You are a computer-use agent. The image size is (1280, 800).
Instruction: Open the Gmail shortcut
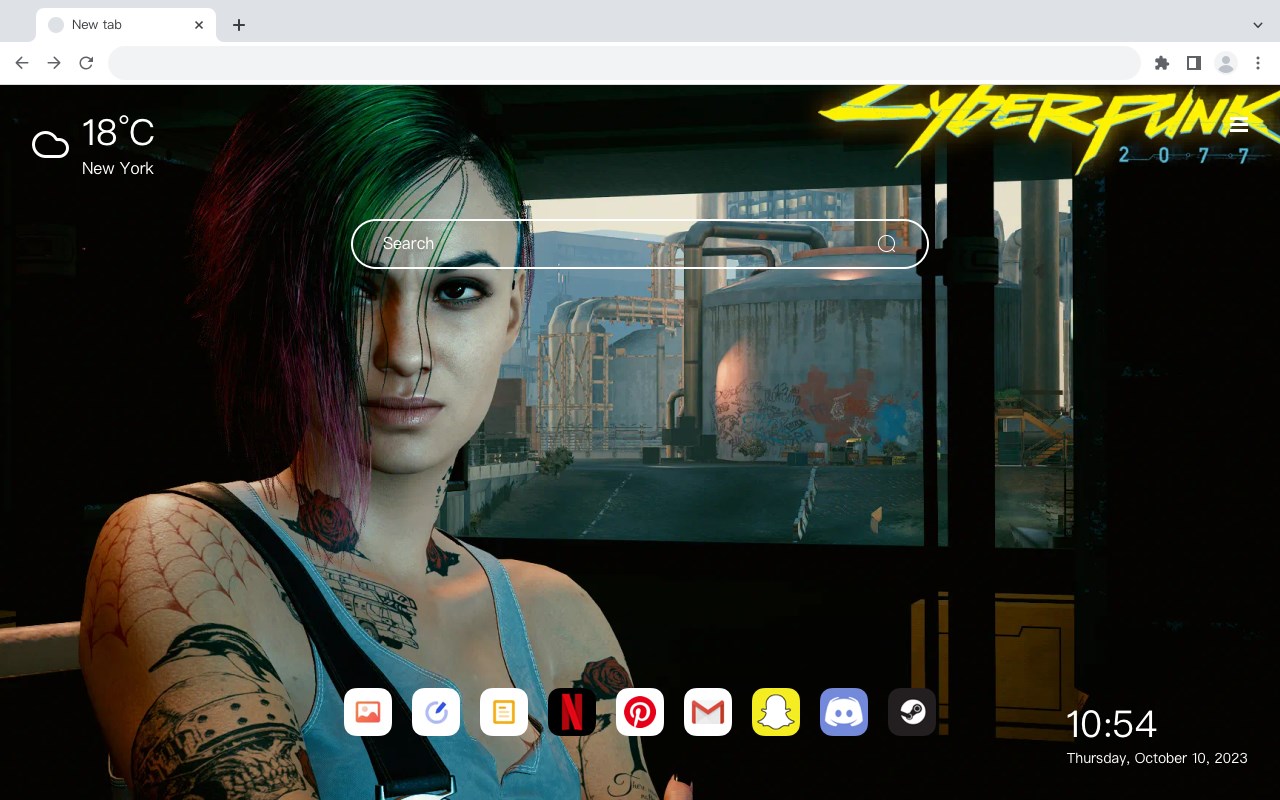(x=708, y=712)
